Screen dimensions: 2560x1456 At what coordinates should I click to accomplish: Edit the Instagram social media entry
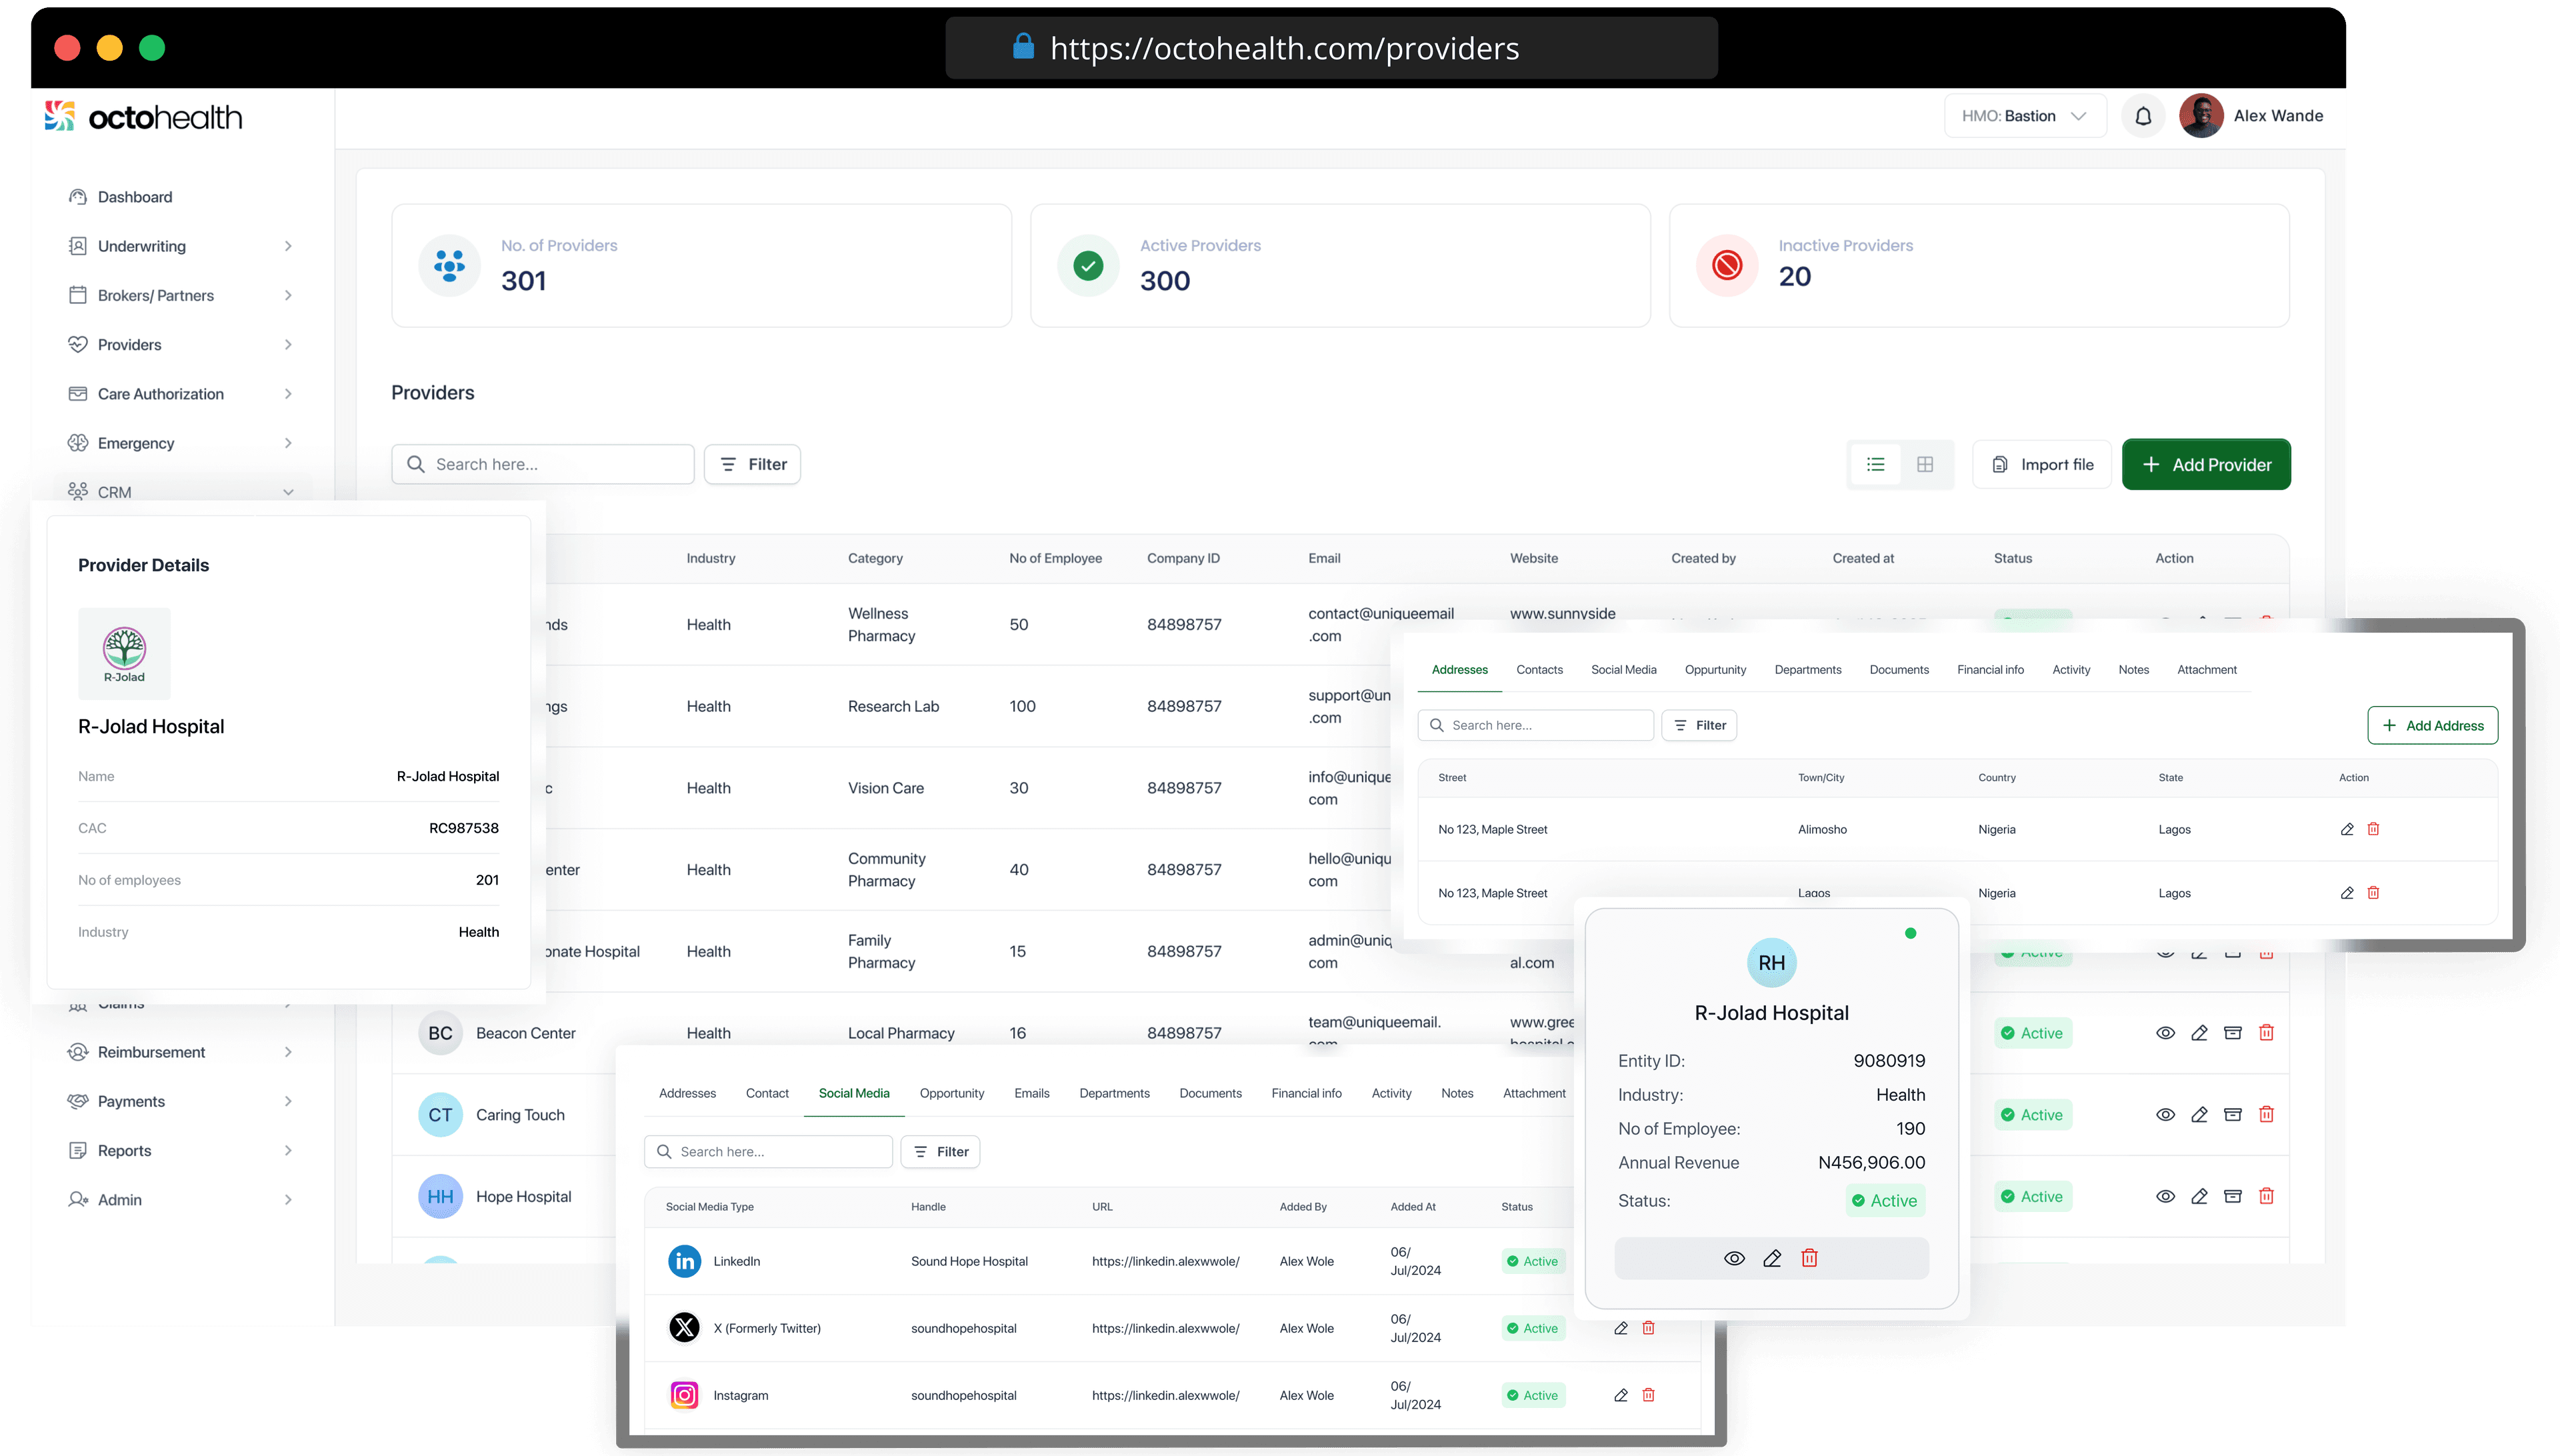click(x=1621, y=1395)
